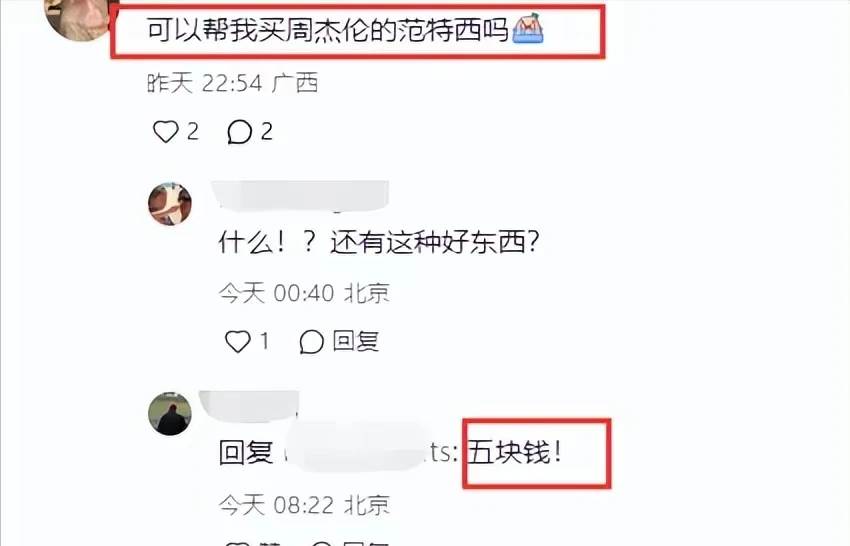The image size is (850, 546).
Task: Click blurred username above 什么 comment
Action: [x=300, y=195]
